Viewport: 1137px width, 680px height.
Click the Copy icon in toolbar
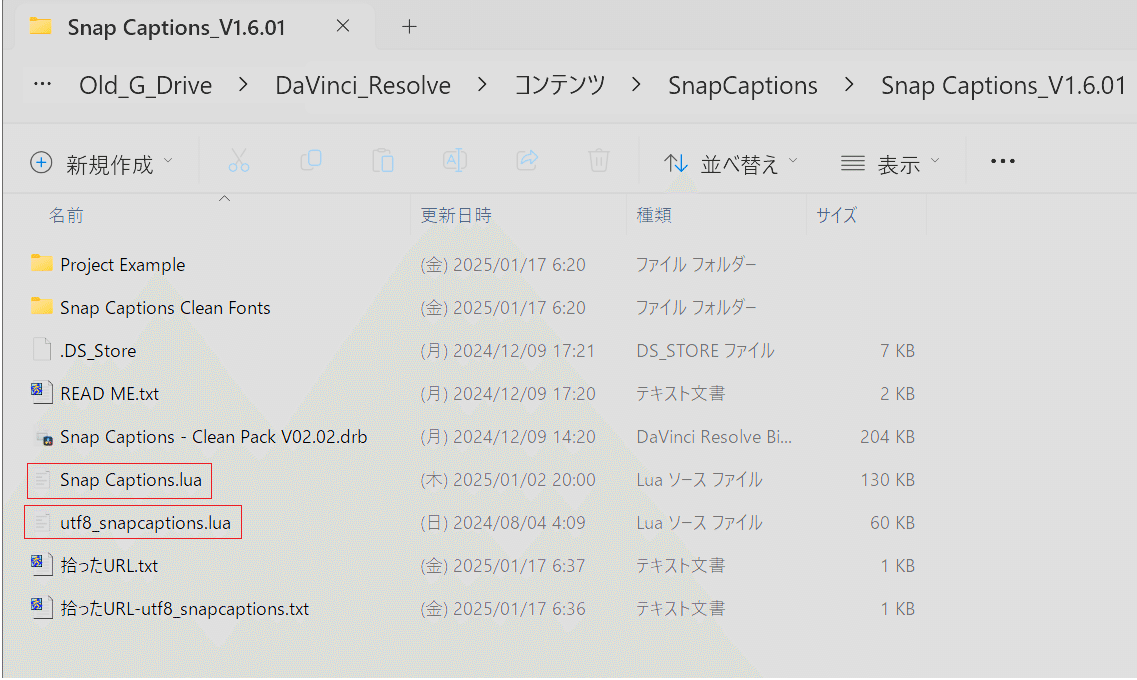click(311, 160)
